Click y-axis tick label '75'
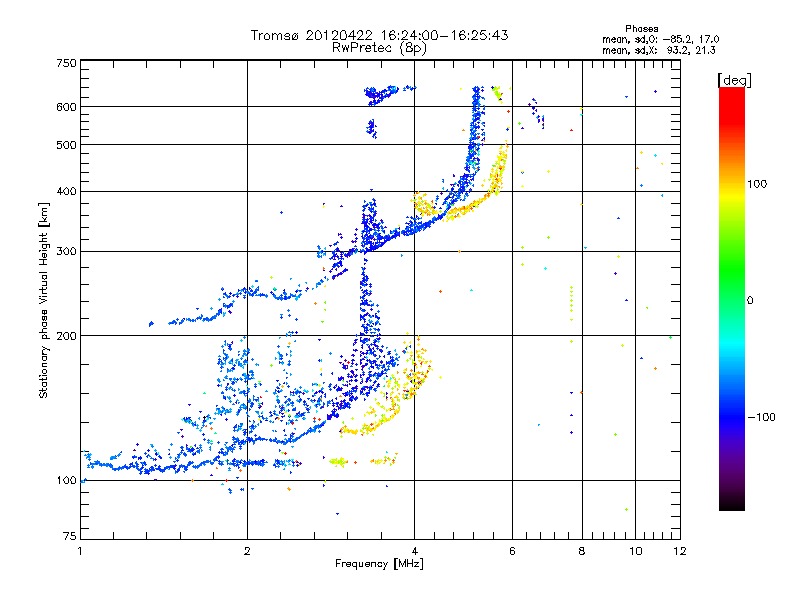Viewport: 800px width, 600px height. (x=70, y=536)
